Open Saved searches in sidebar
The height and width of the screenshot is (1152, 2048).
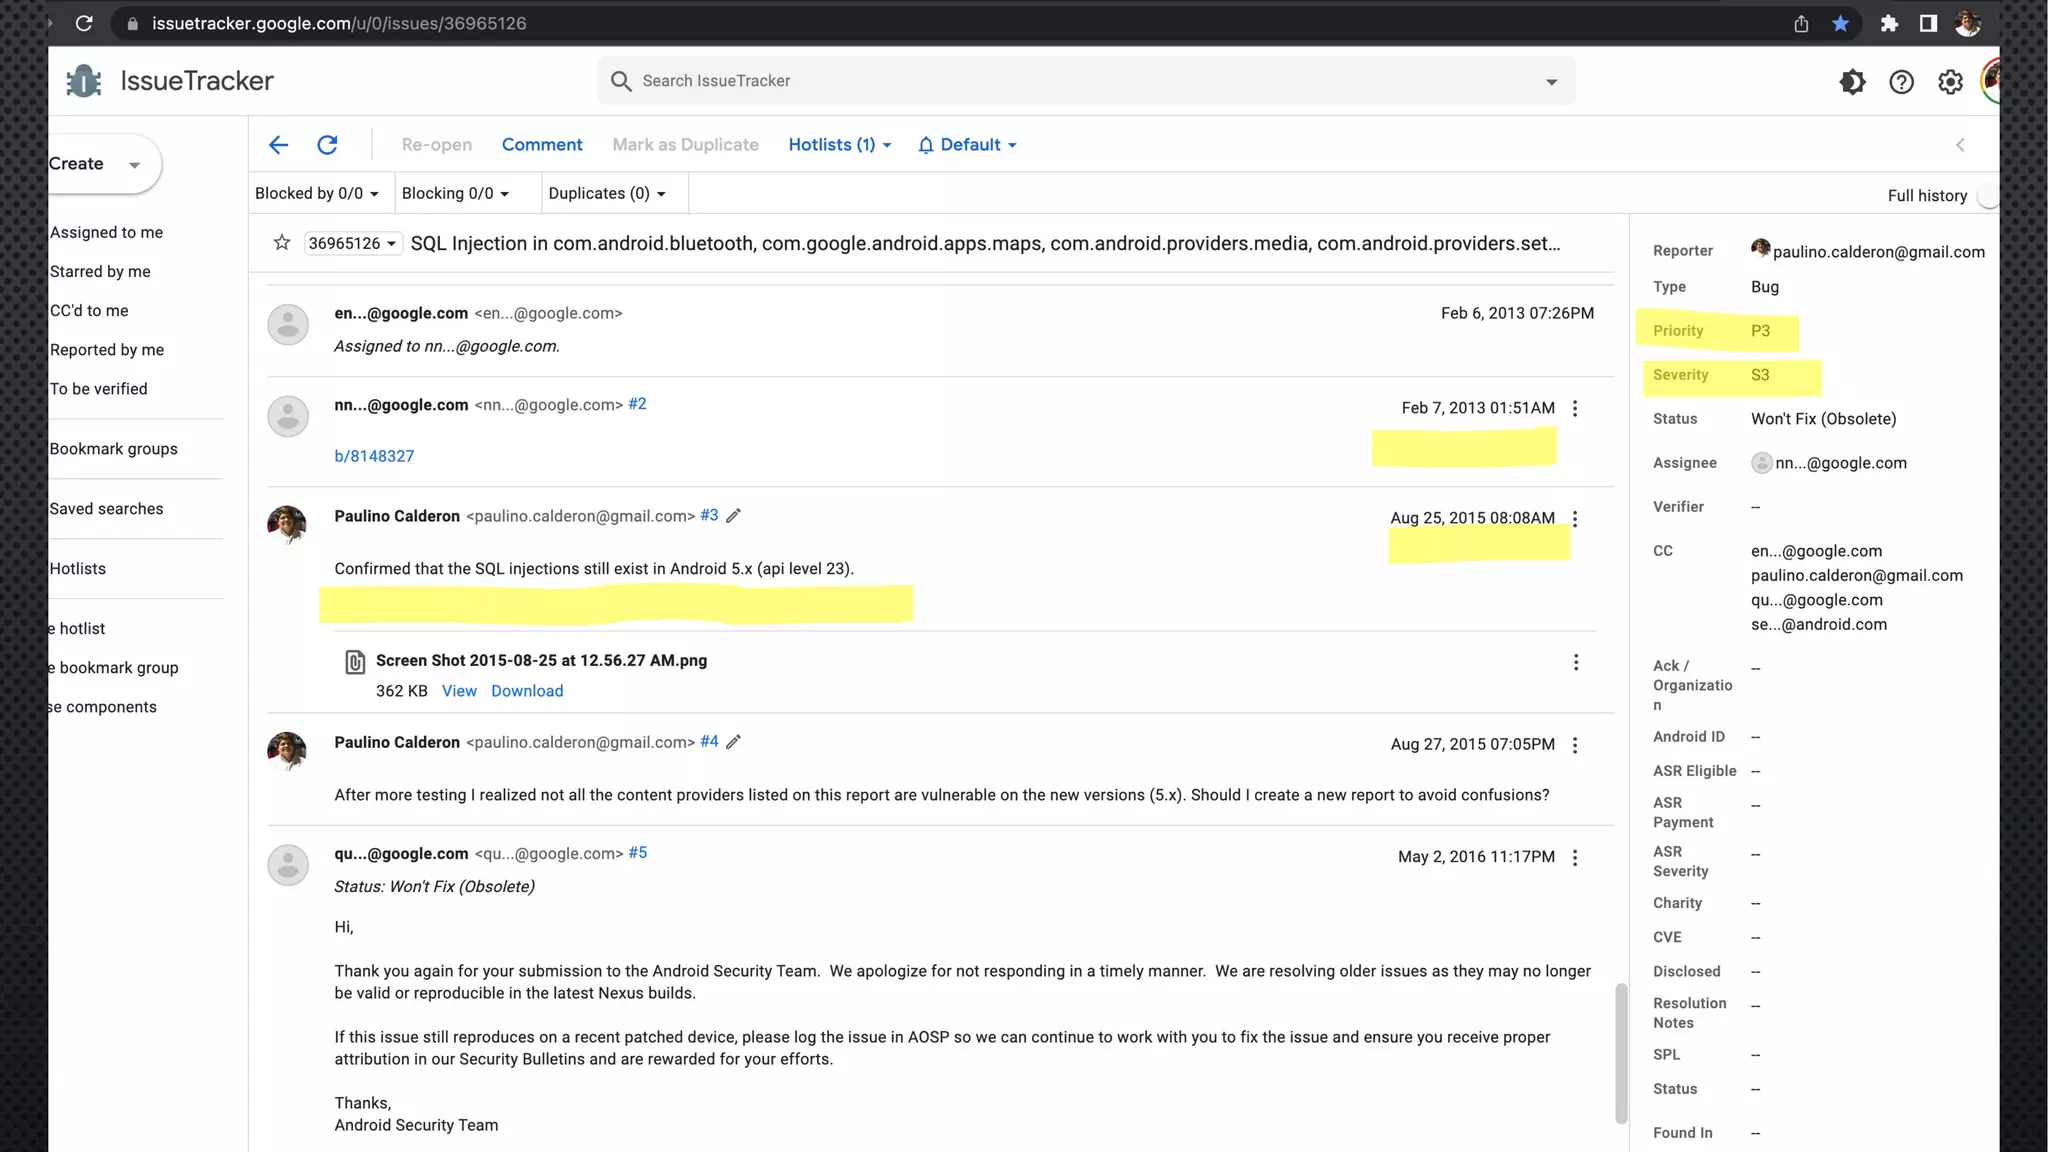pos(106,509)
